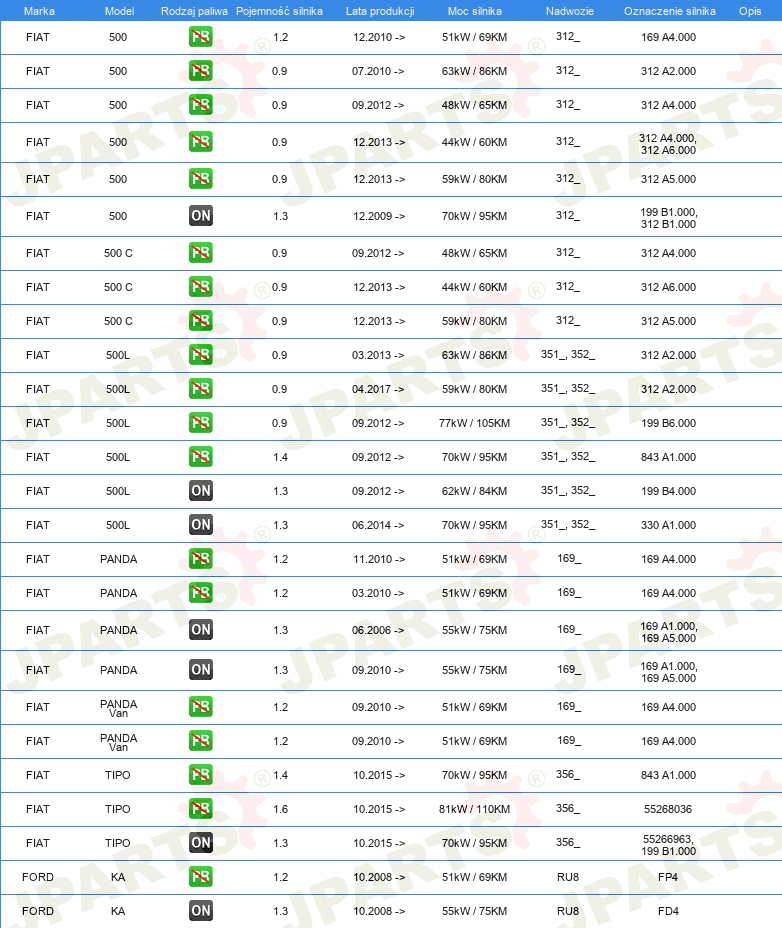Click petrol icon in 500L 843 A1.000 row
This screenshot has width=782, height=928.
[x=201, y=457]
